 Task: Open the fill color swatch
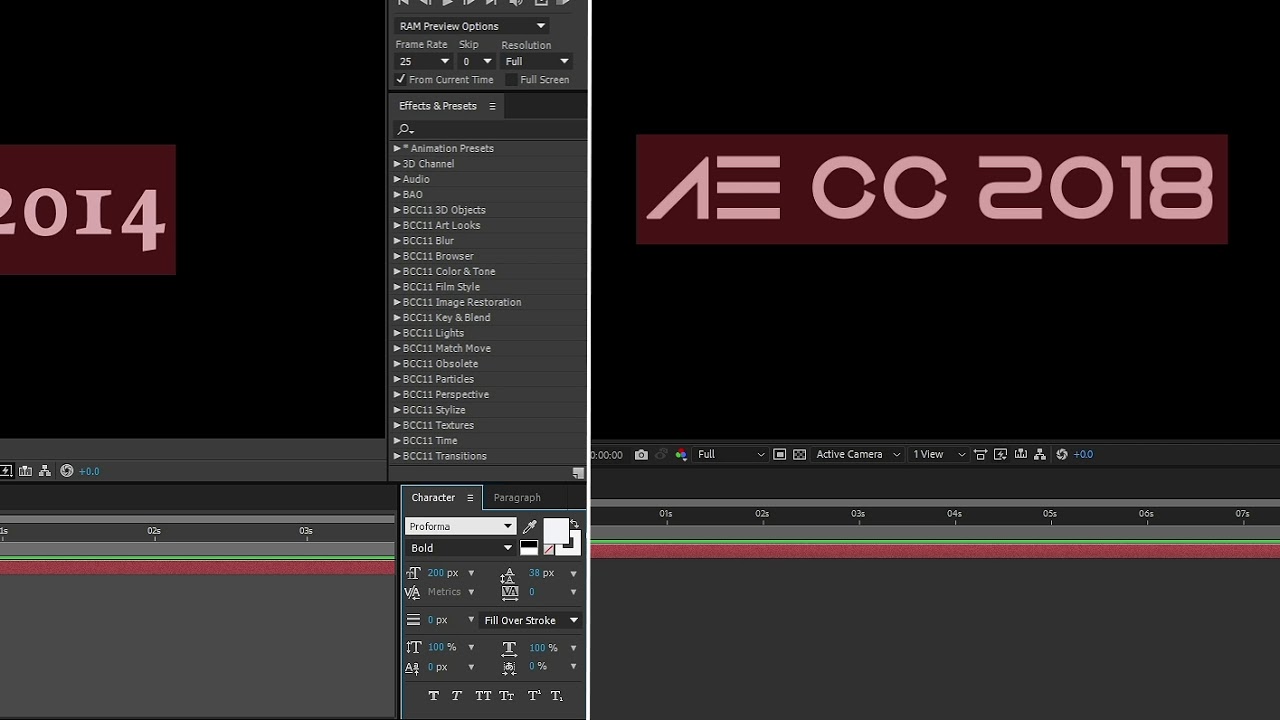555,531
